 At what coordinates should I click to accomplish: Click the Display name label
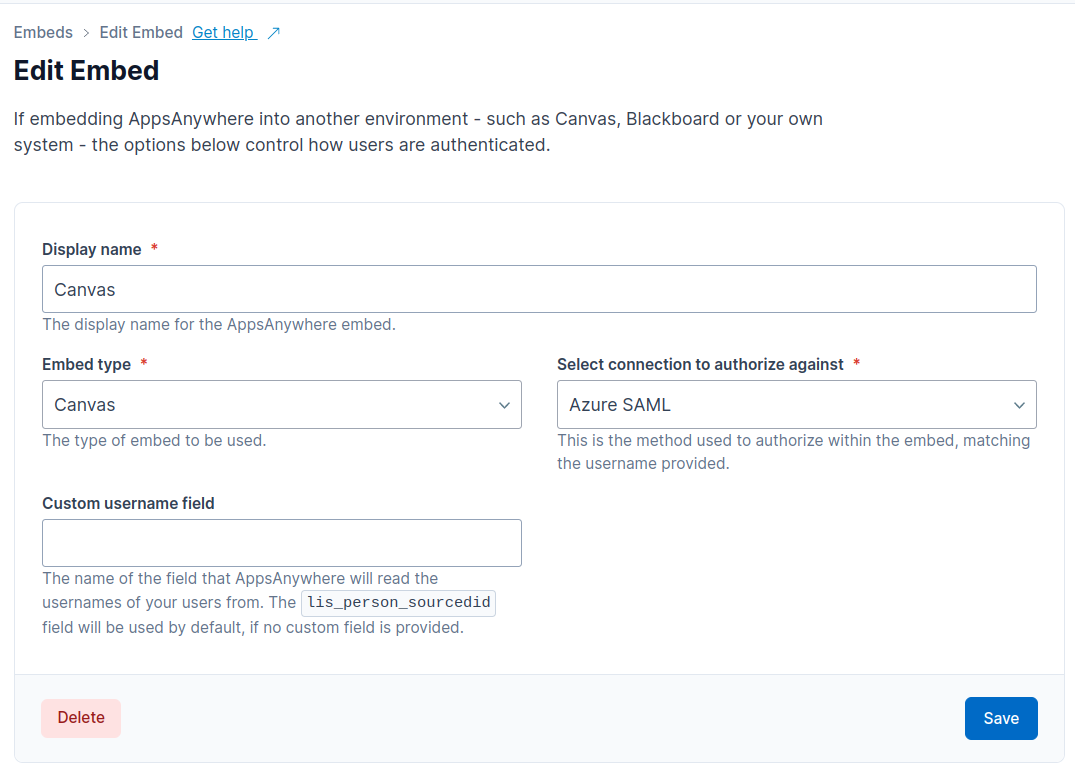tap(91, 249)
